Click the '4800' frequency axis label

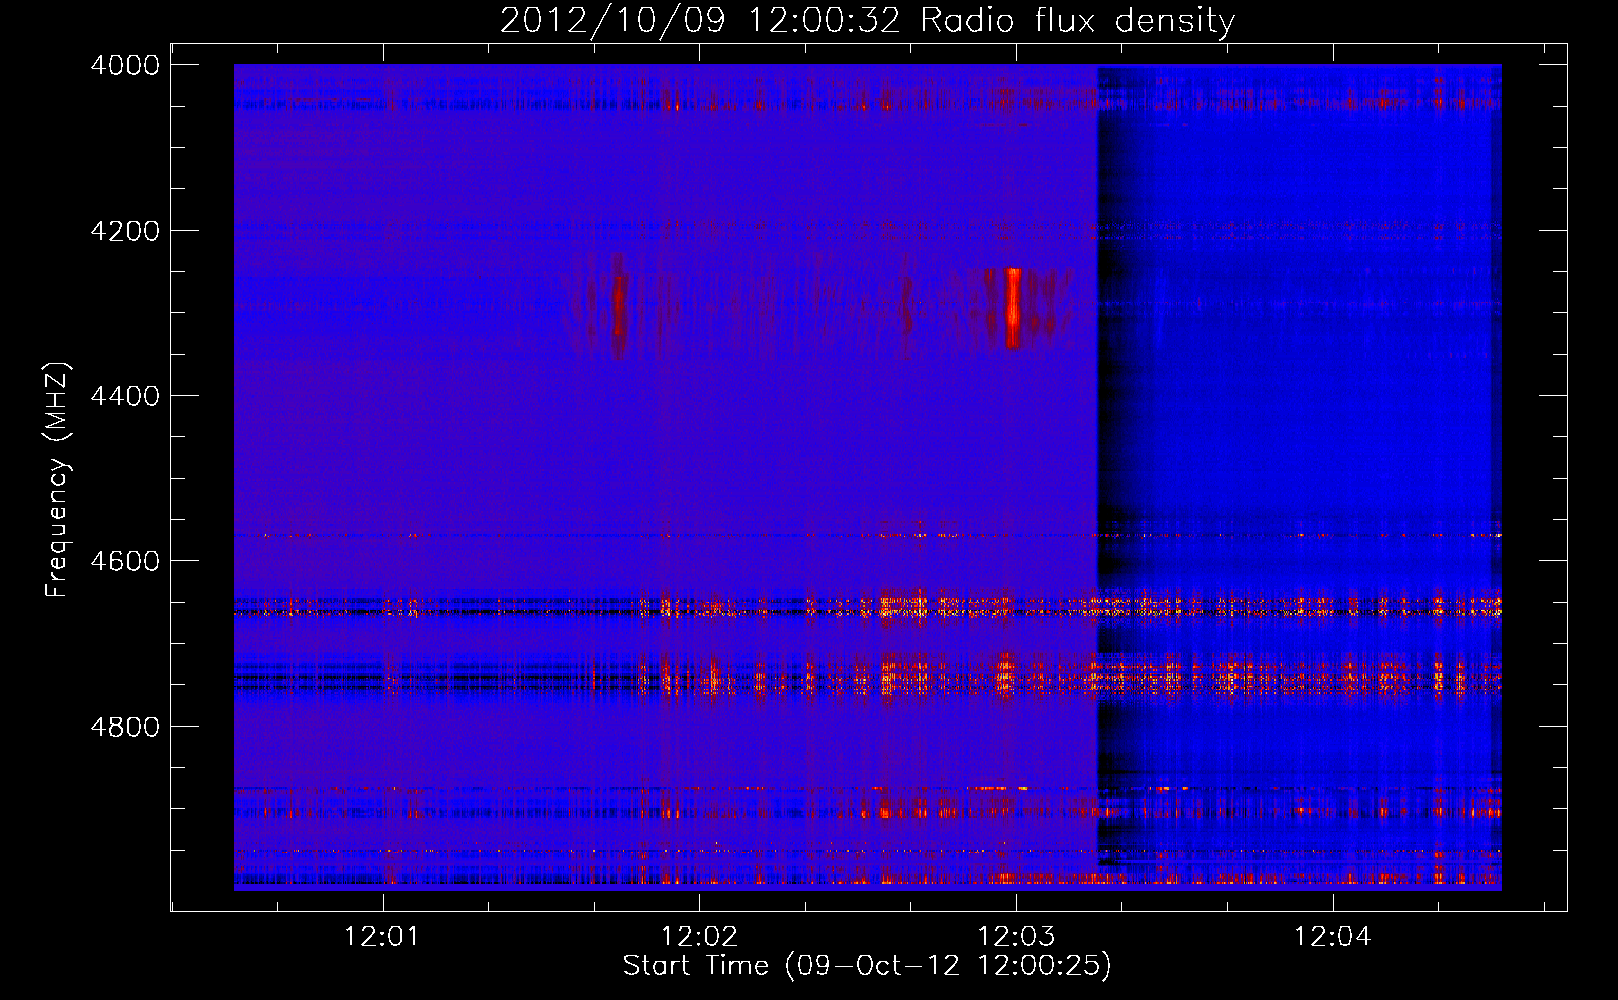tap(125, 727)
